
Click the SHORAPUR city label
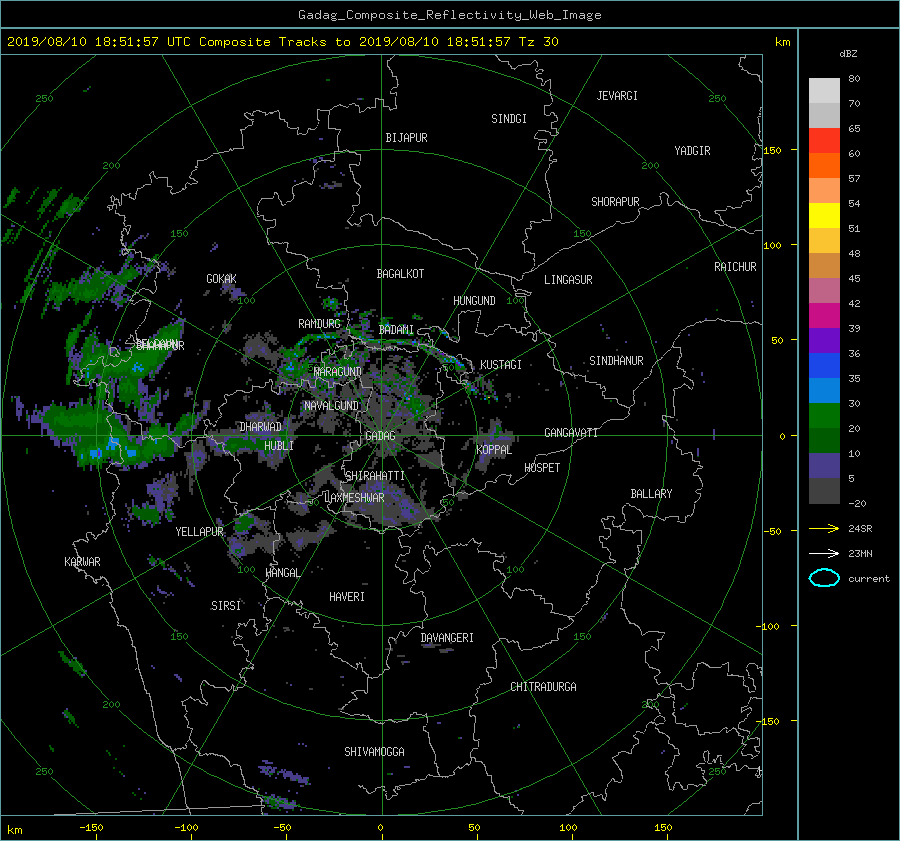[x=615, y=202]
